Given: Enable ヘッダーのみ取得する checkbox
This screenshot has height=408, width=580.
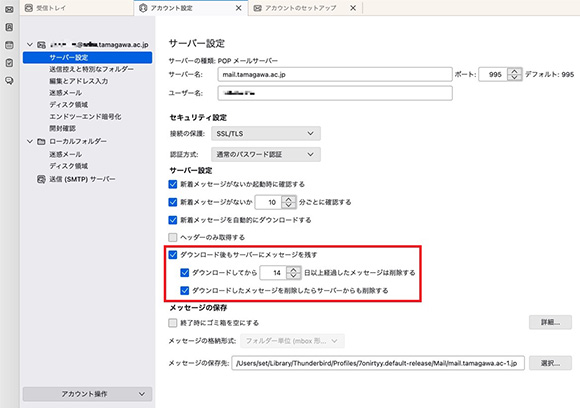Looking at the screenshot, I should click(173, 237).
